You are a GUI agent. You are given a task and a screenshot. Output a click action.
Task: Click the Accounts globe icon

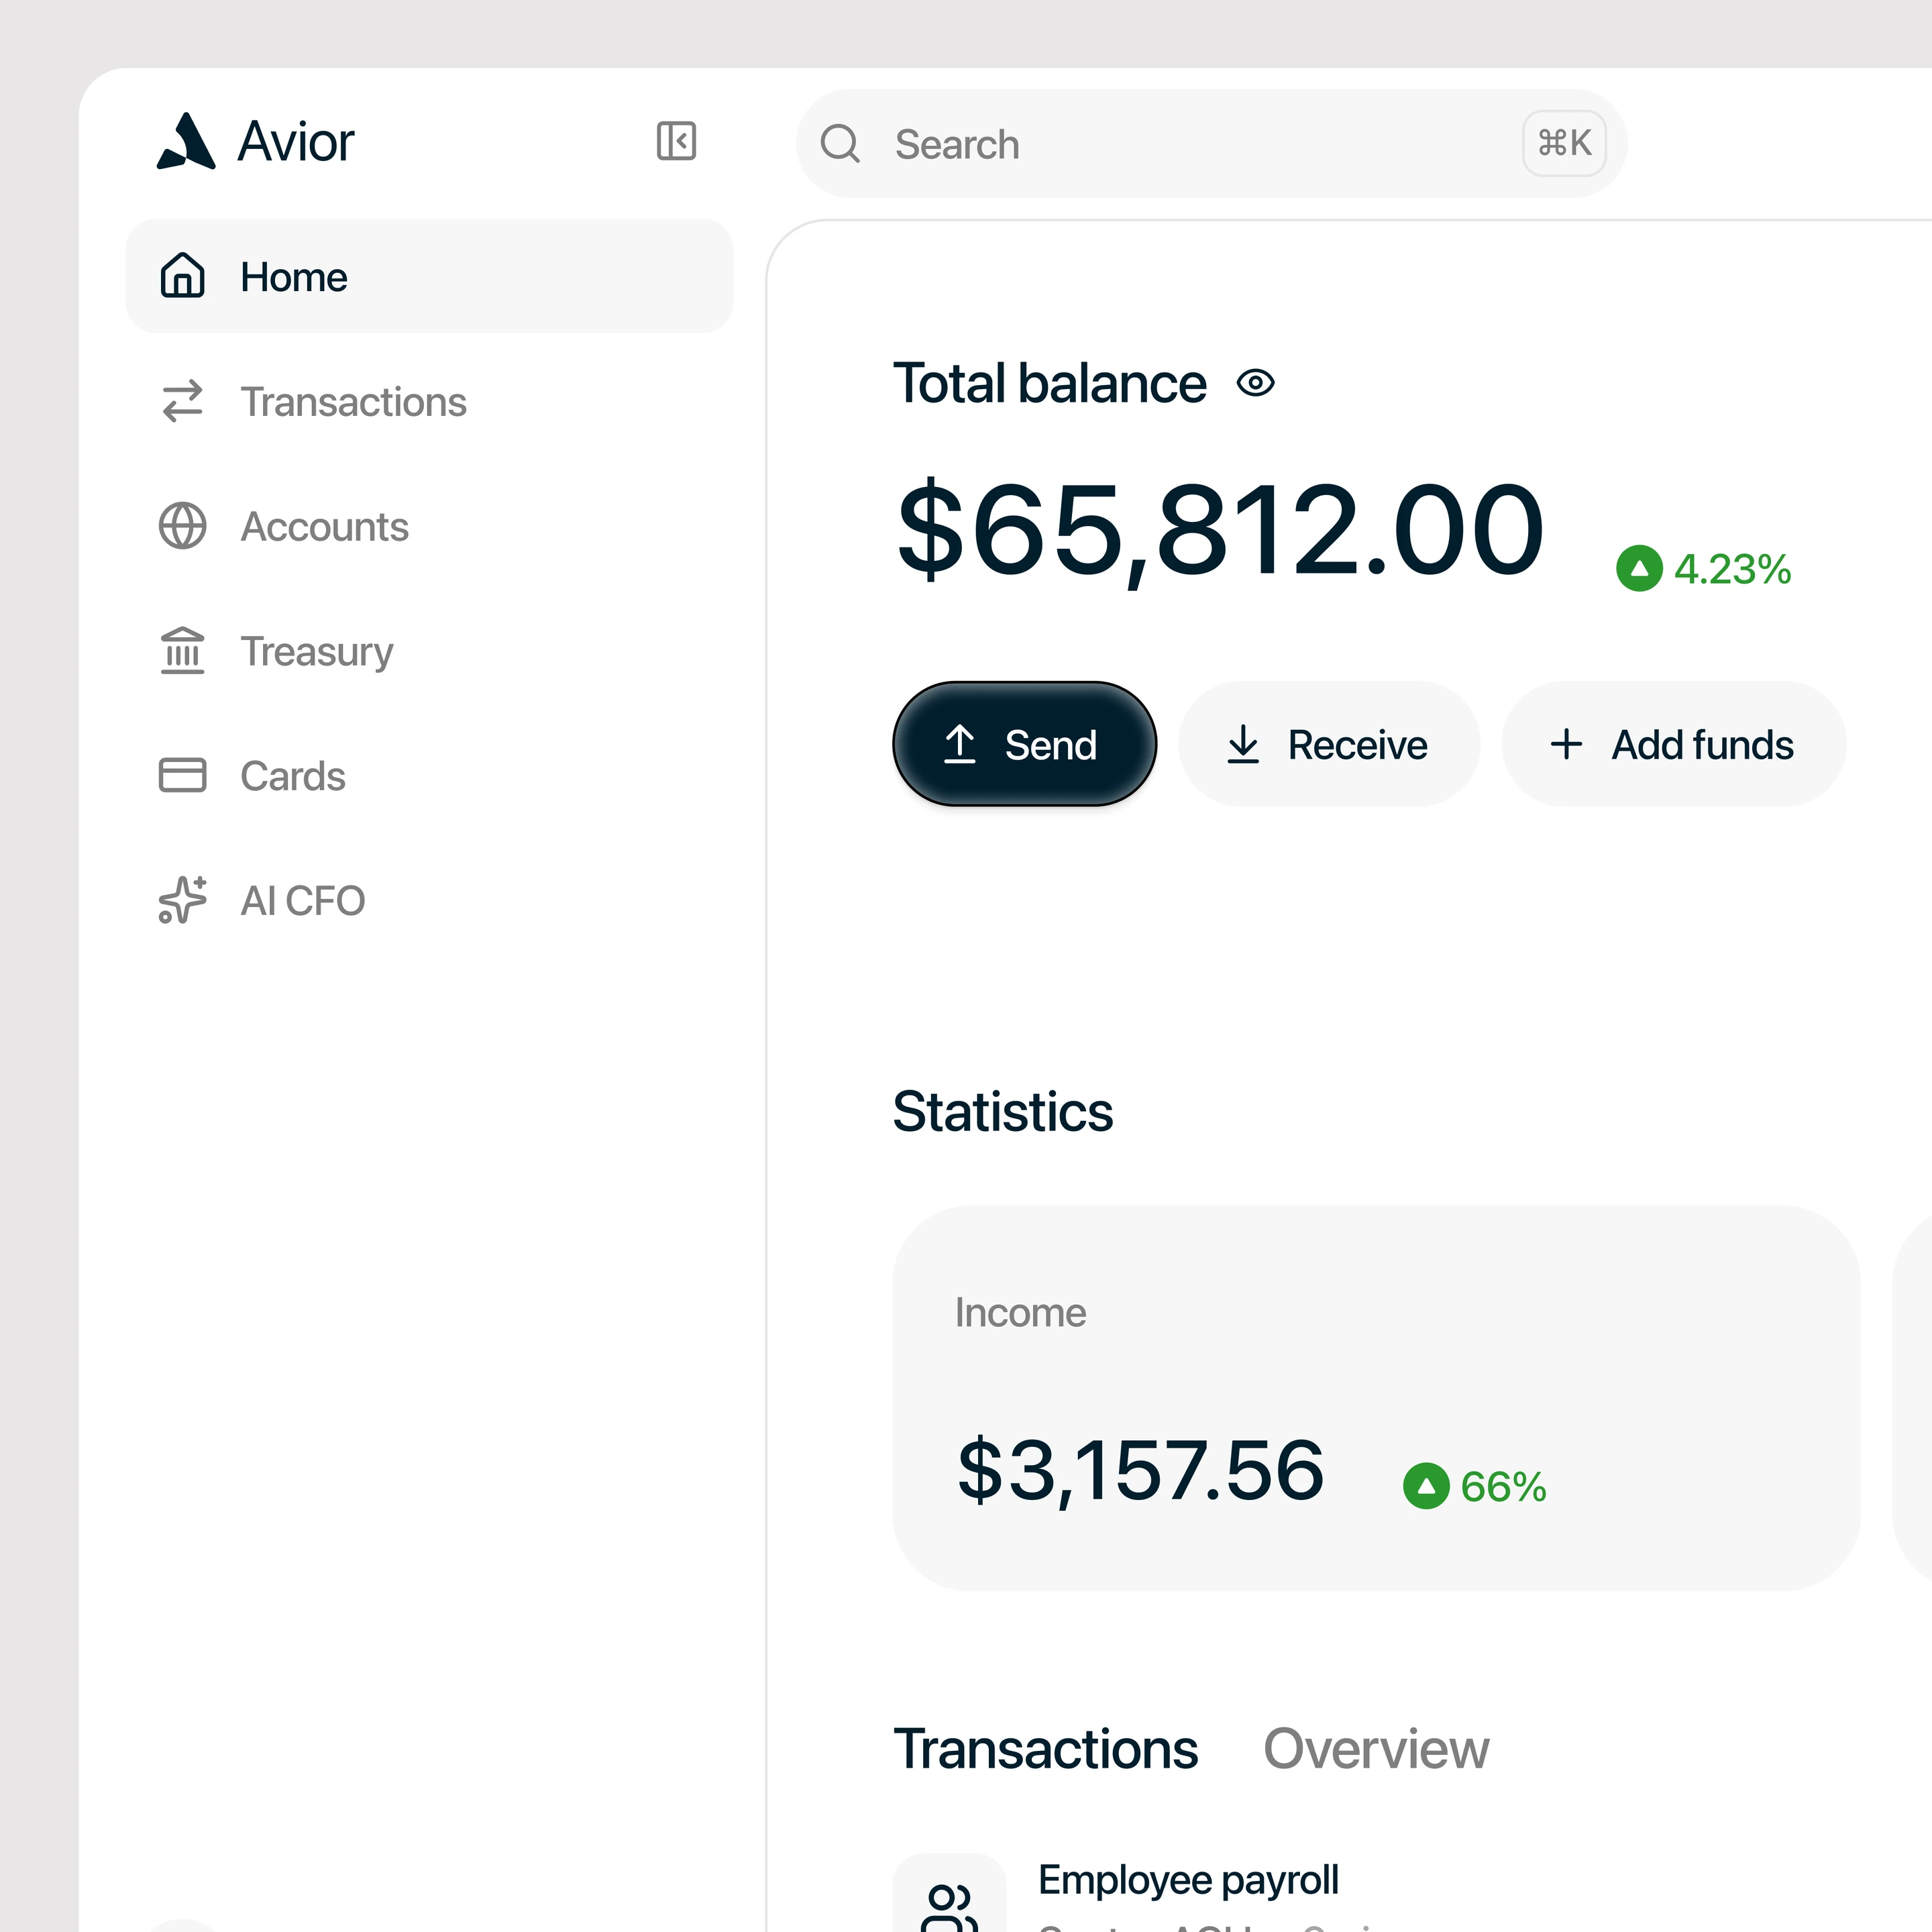(x=182, y=526)
